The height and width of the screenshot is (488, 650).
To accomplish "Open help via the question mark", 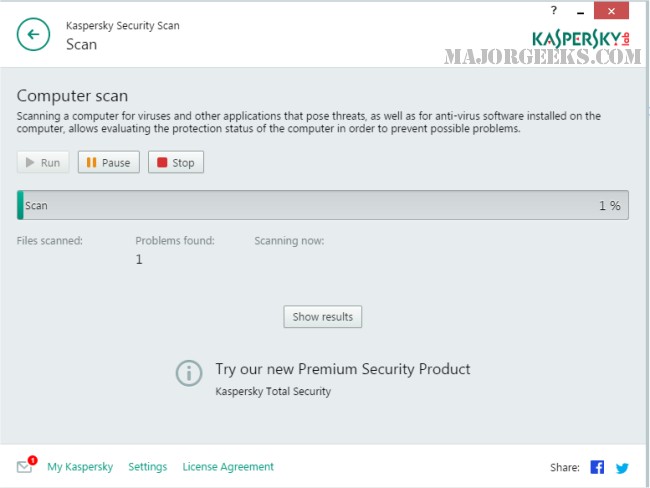I will pos(554,10).
